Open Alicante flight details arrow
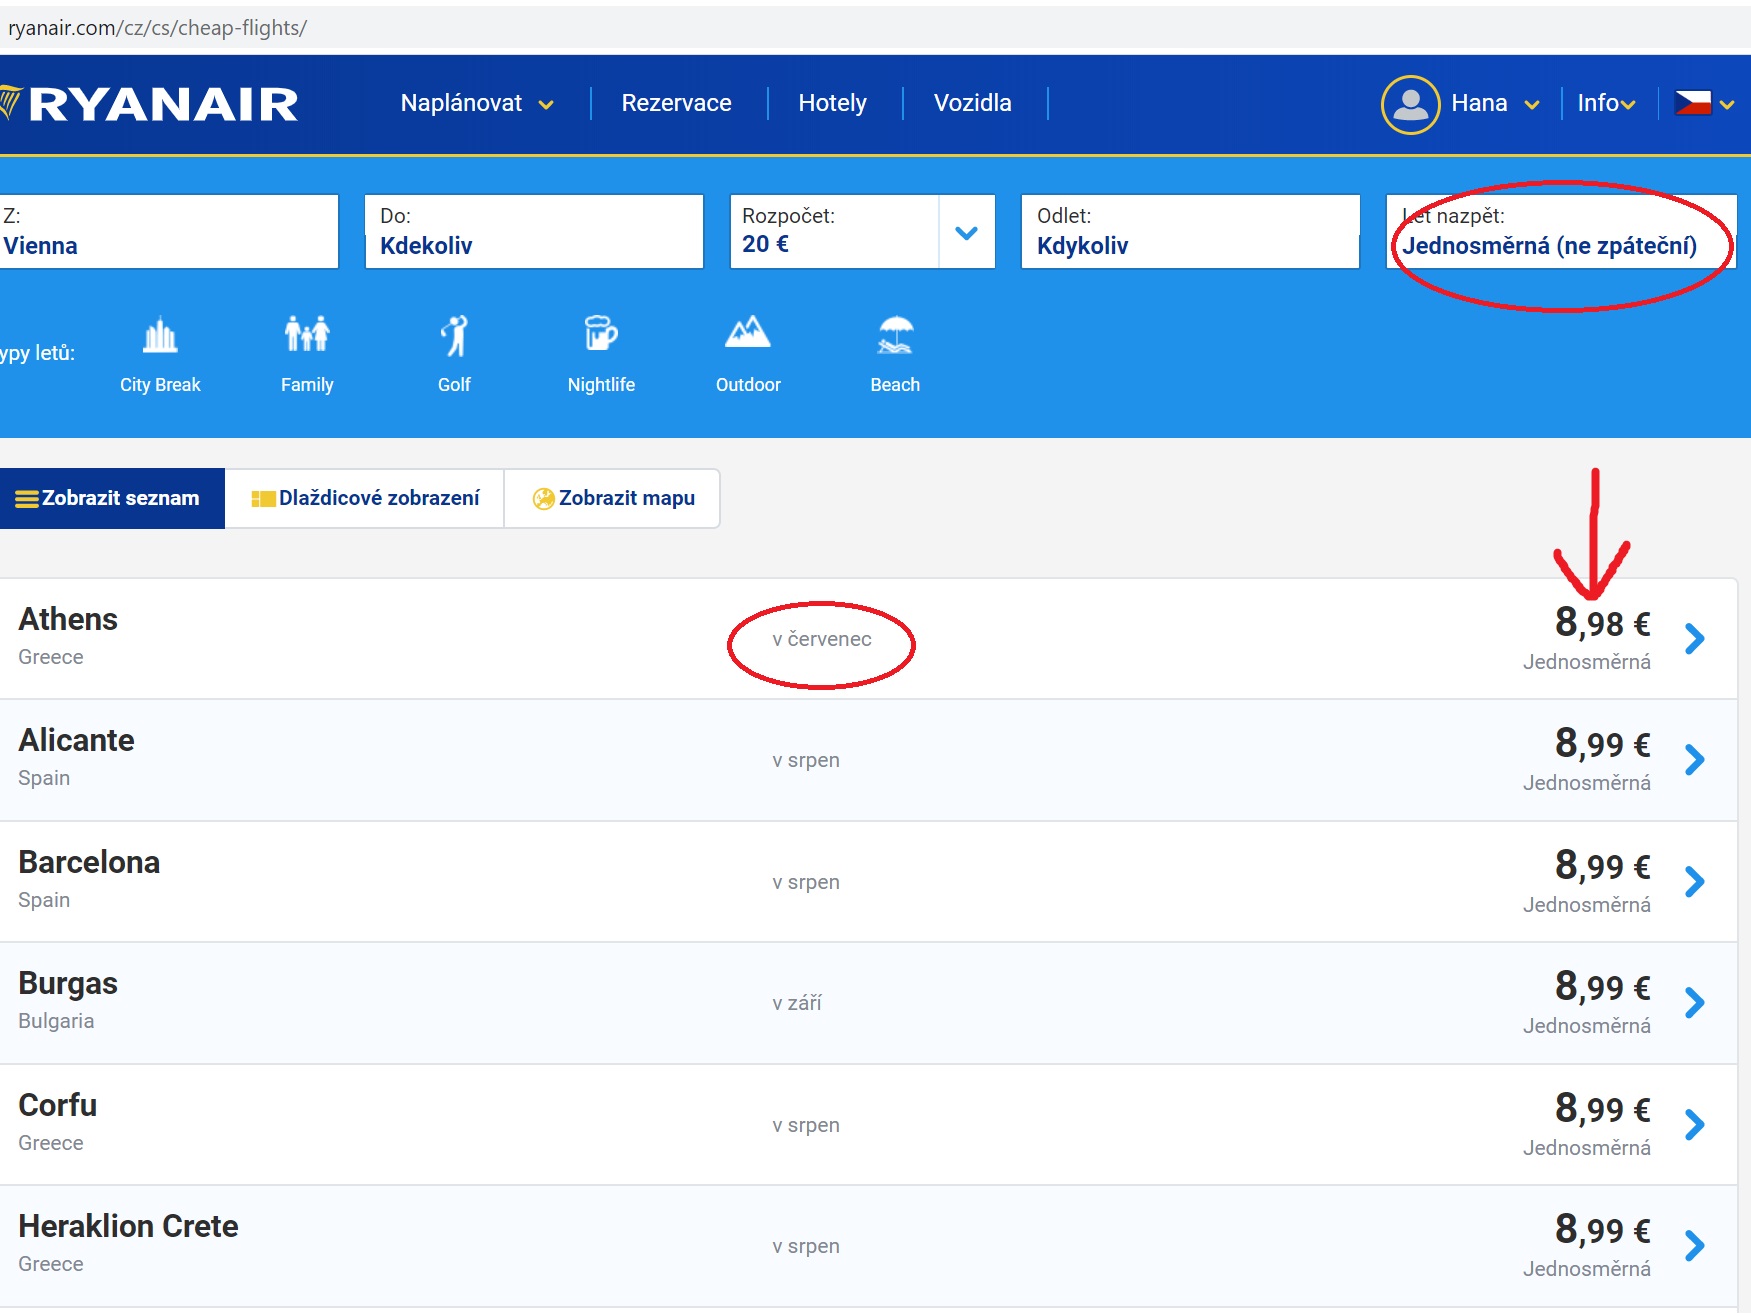The width and height of the screenshot is (1751, 1313). pos(1694,760)
